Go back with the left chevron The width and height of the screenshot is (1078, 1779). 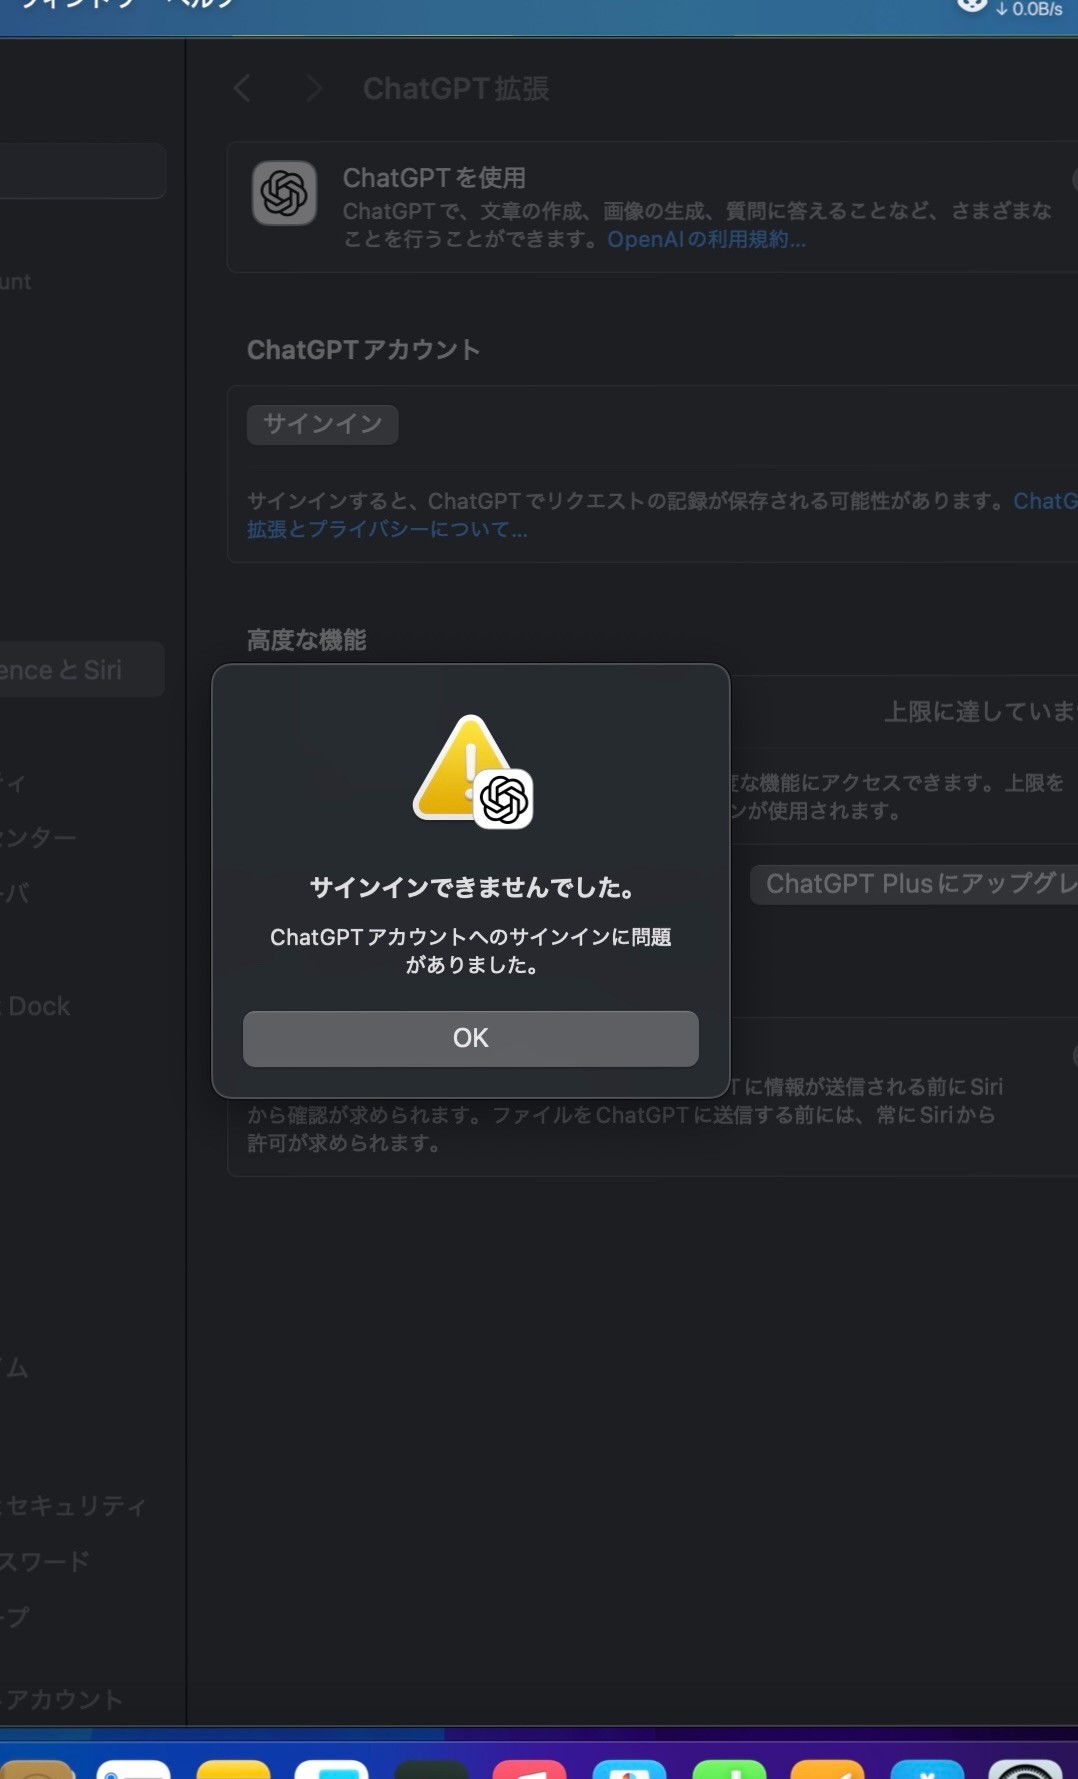(x=242, y=89)
